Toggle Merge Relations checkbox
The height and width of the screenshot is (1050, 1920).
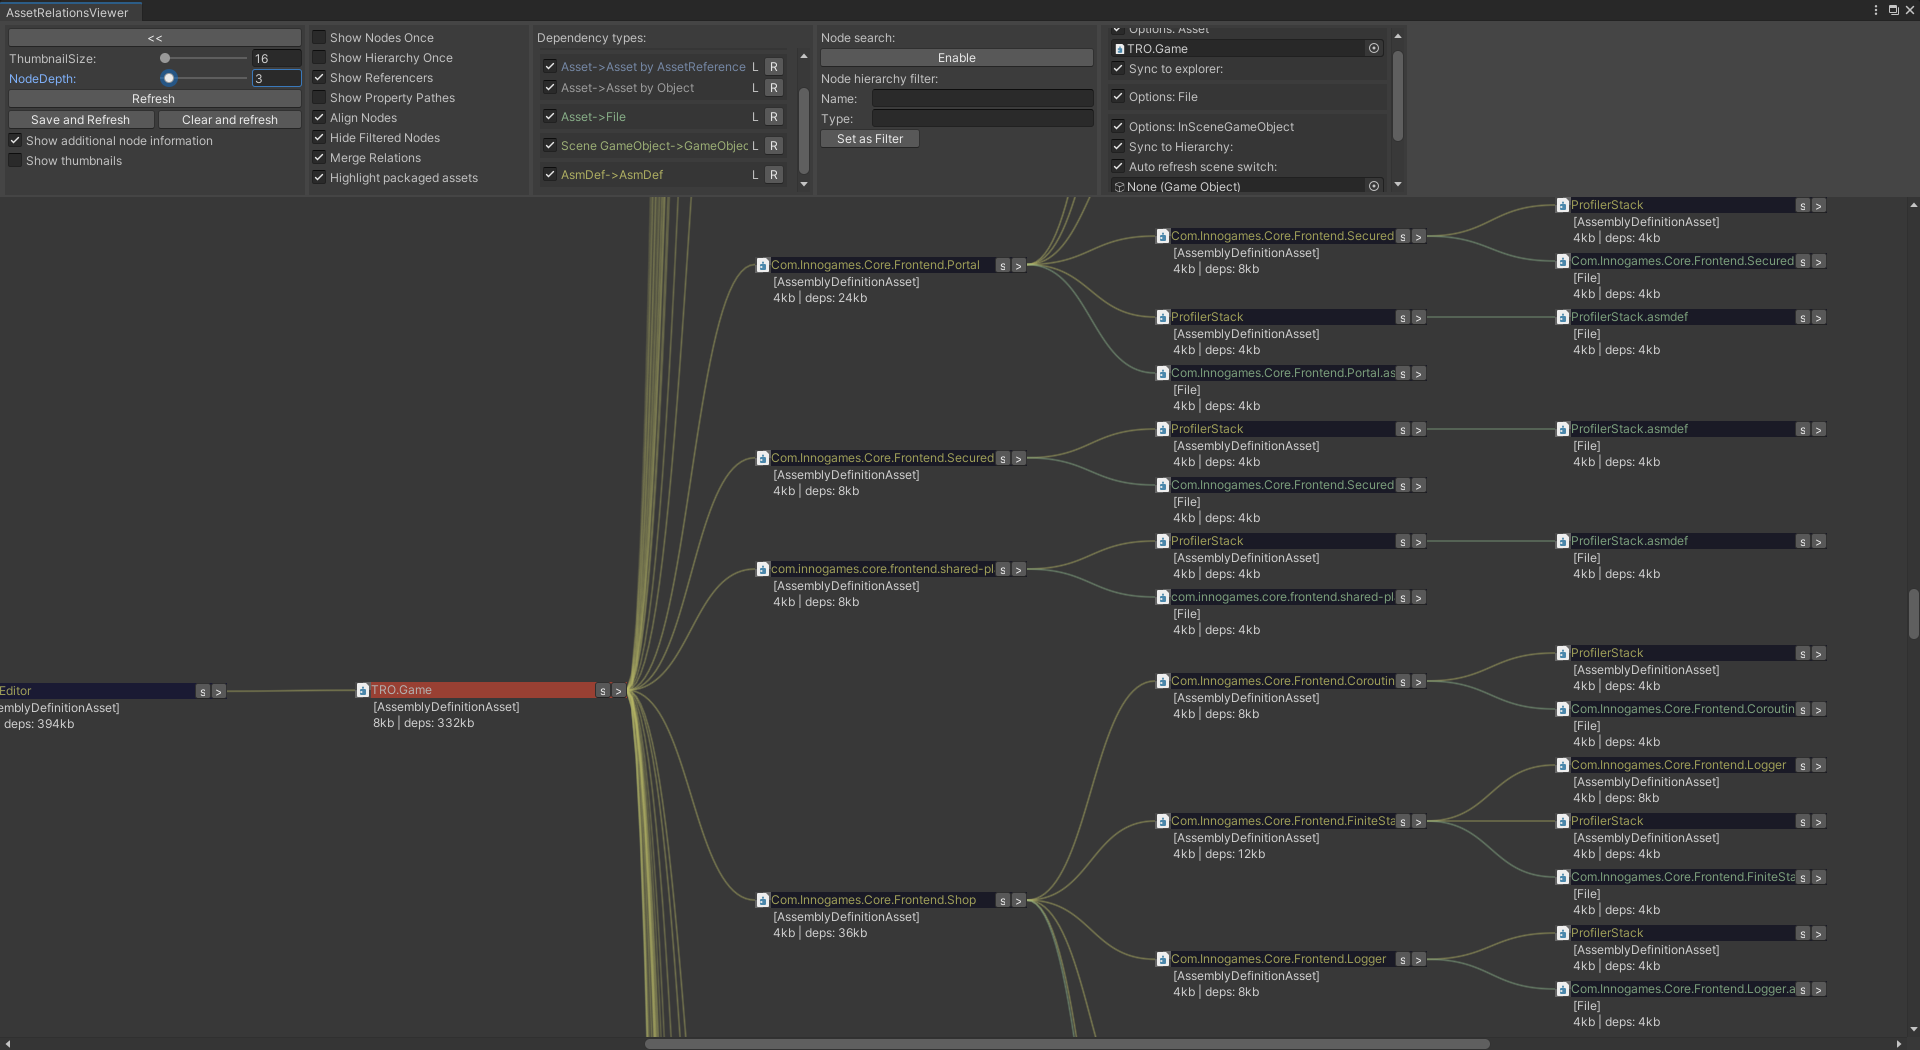pyautogui.click(x=319, y=157)
